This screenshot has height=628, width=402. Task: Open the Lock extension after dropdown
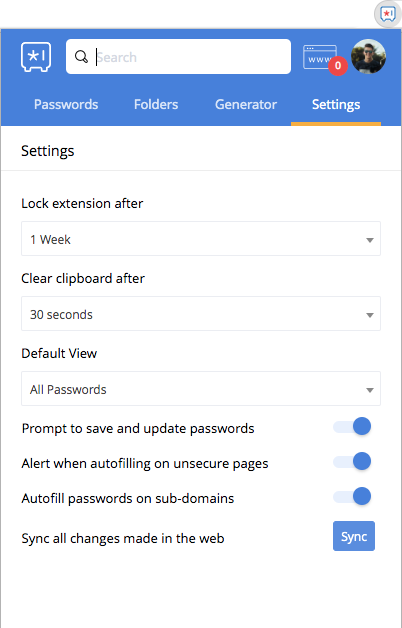point(201,239)
